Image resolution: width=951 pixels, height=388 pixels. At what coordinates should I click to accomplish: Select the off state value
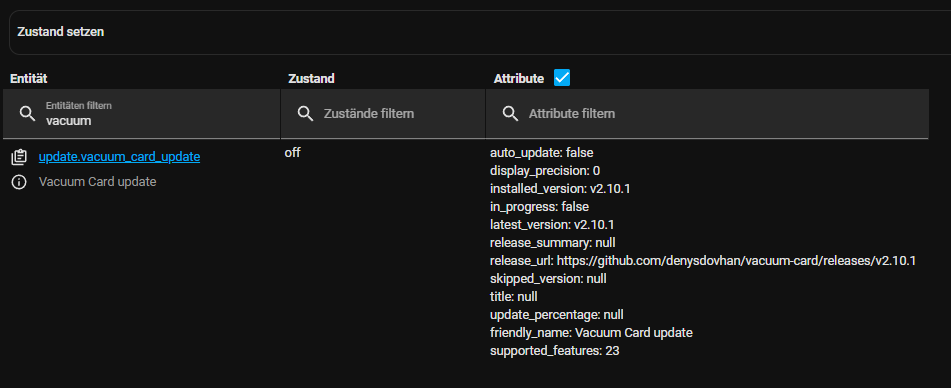(292, 153)
